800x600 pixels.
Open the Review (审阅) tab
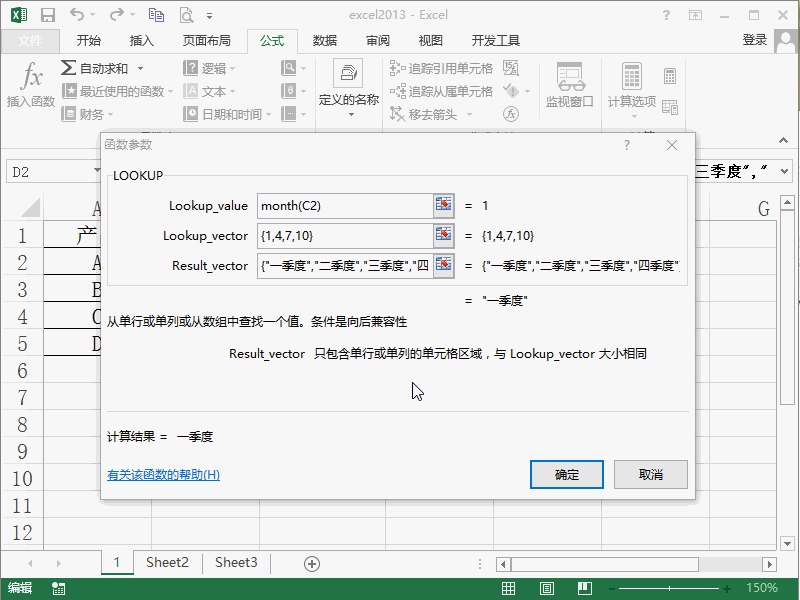[x=378, y=40]
